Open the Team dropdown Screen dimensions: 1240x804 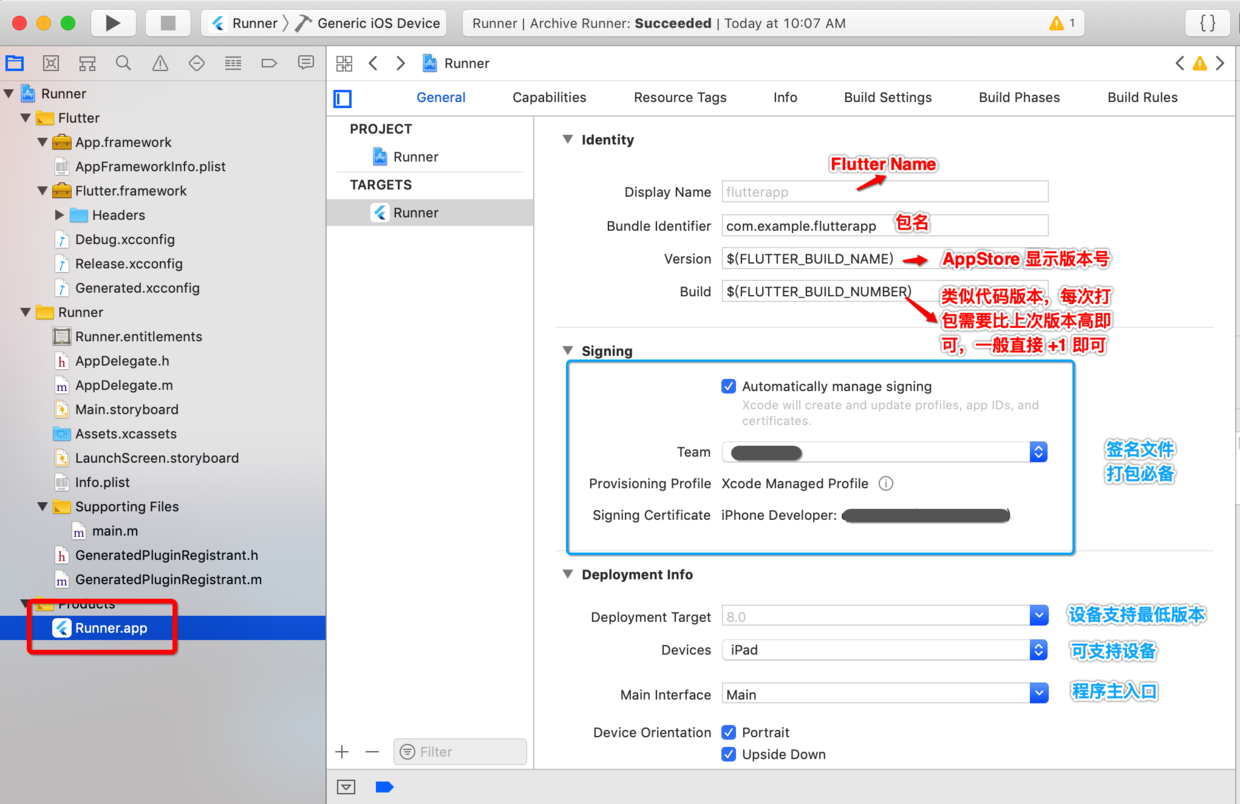[885, 453]
